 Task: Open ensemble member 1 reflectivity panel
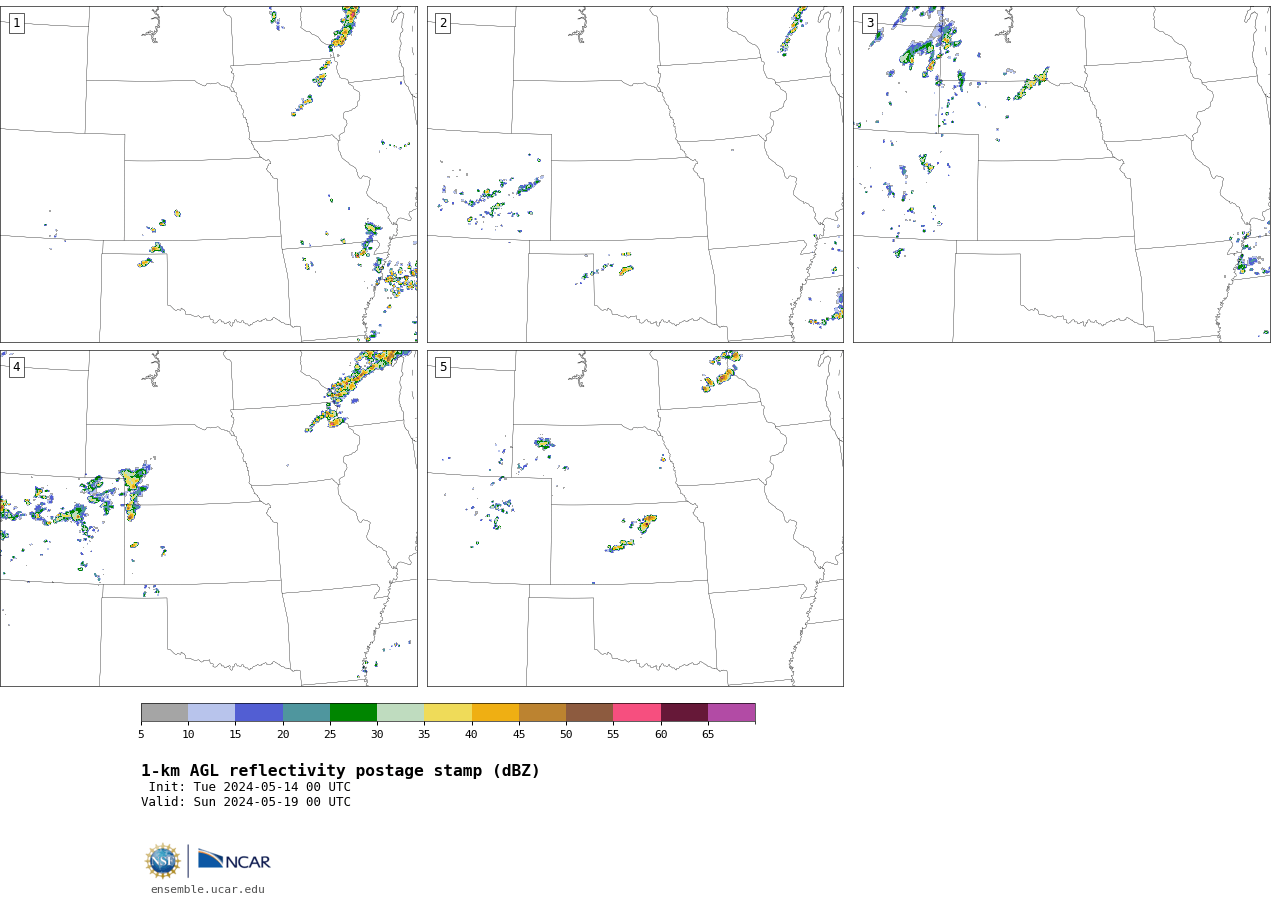coord(208,174)
